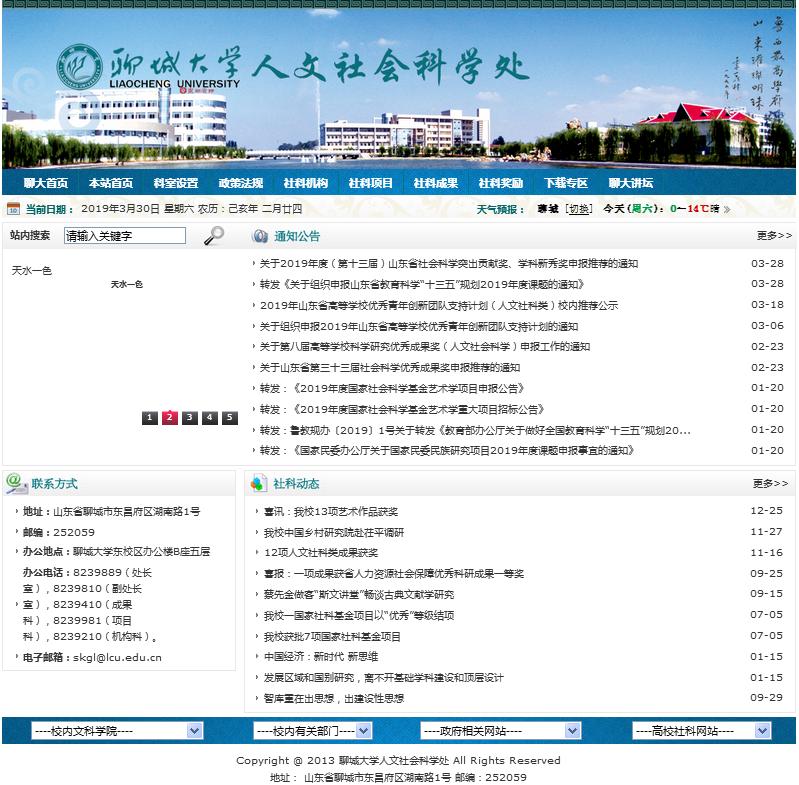Click the 切换 city switch link

click(x=579, y=209)
